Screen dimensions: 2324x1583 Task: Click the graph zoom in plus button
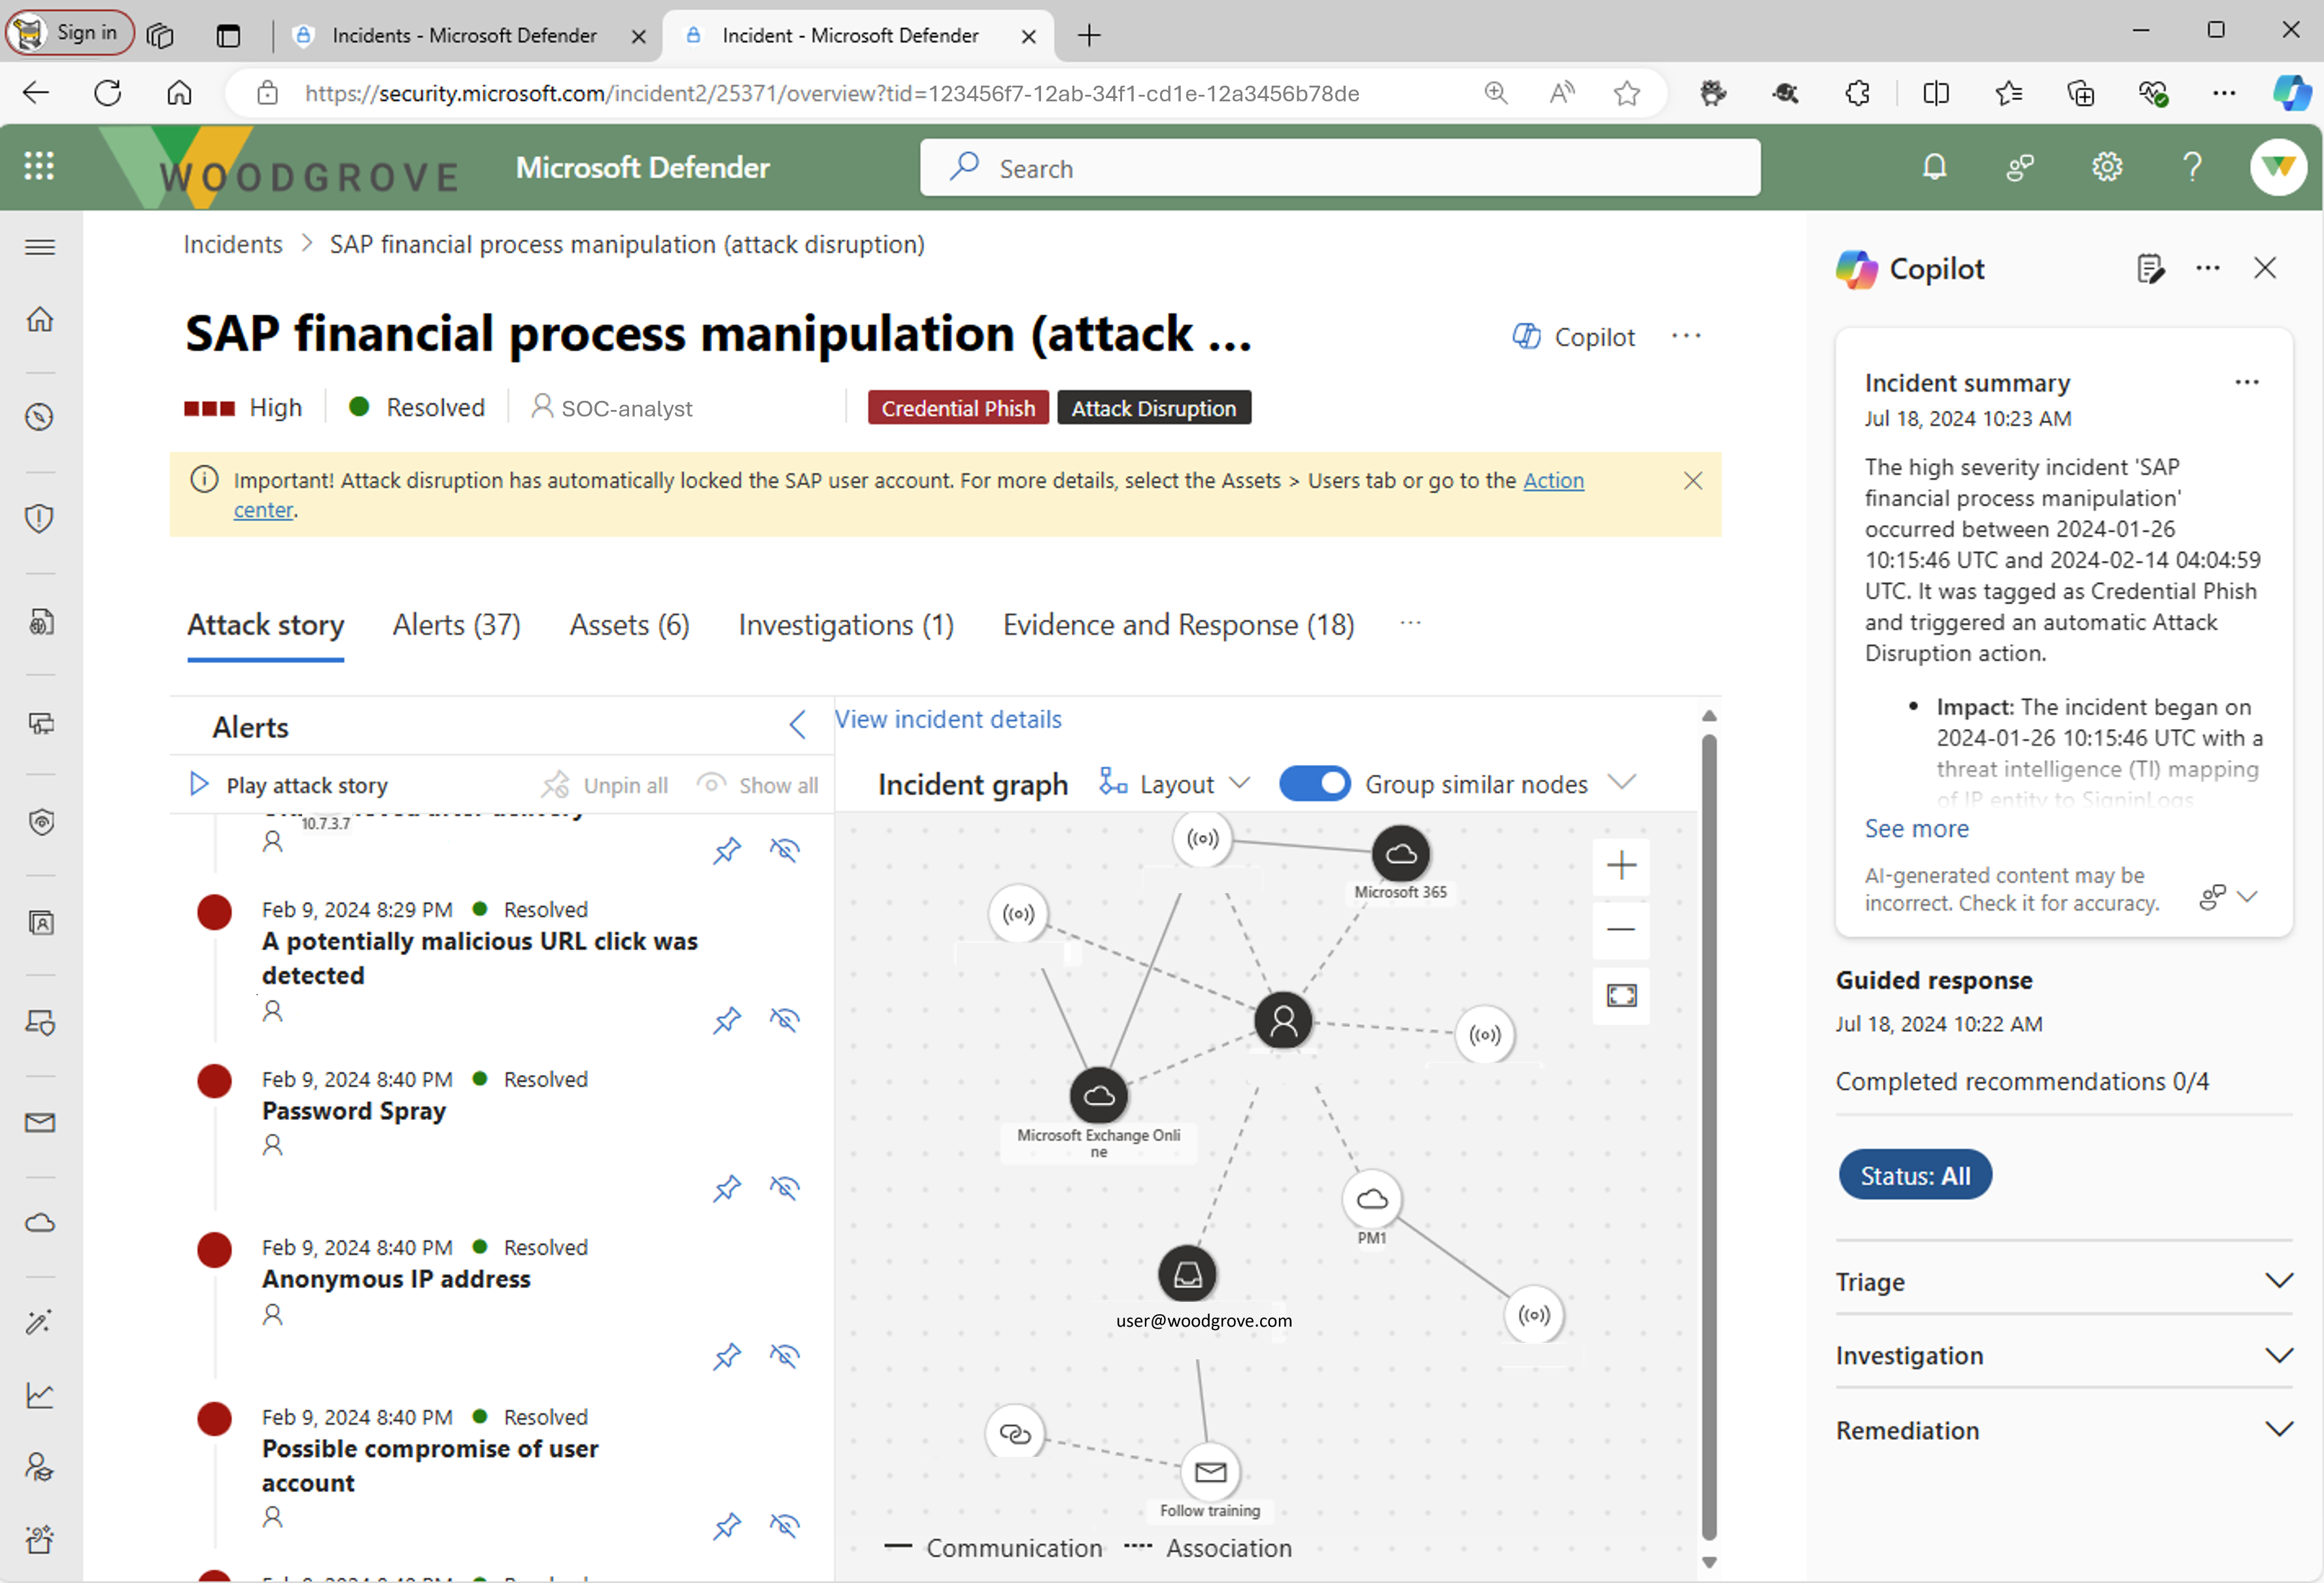[x=1621, y=865]
